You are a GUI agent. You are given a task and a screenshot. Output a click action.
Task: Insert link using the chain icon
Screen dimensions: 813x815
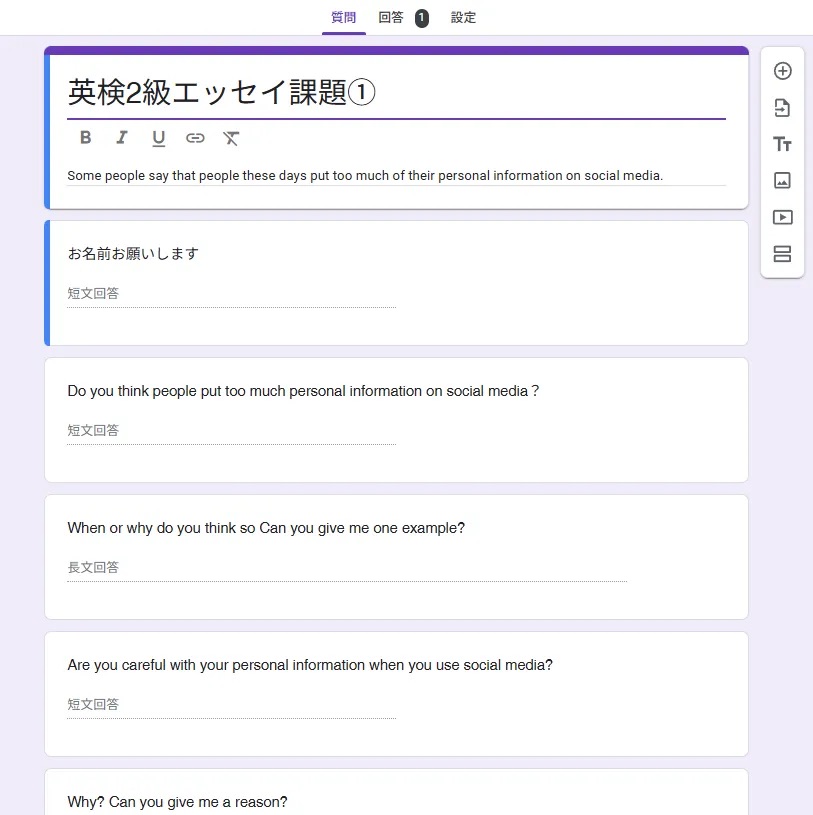tap(195, 138)
